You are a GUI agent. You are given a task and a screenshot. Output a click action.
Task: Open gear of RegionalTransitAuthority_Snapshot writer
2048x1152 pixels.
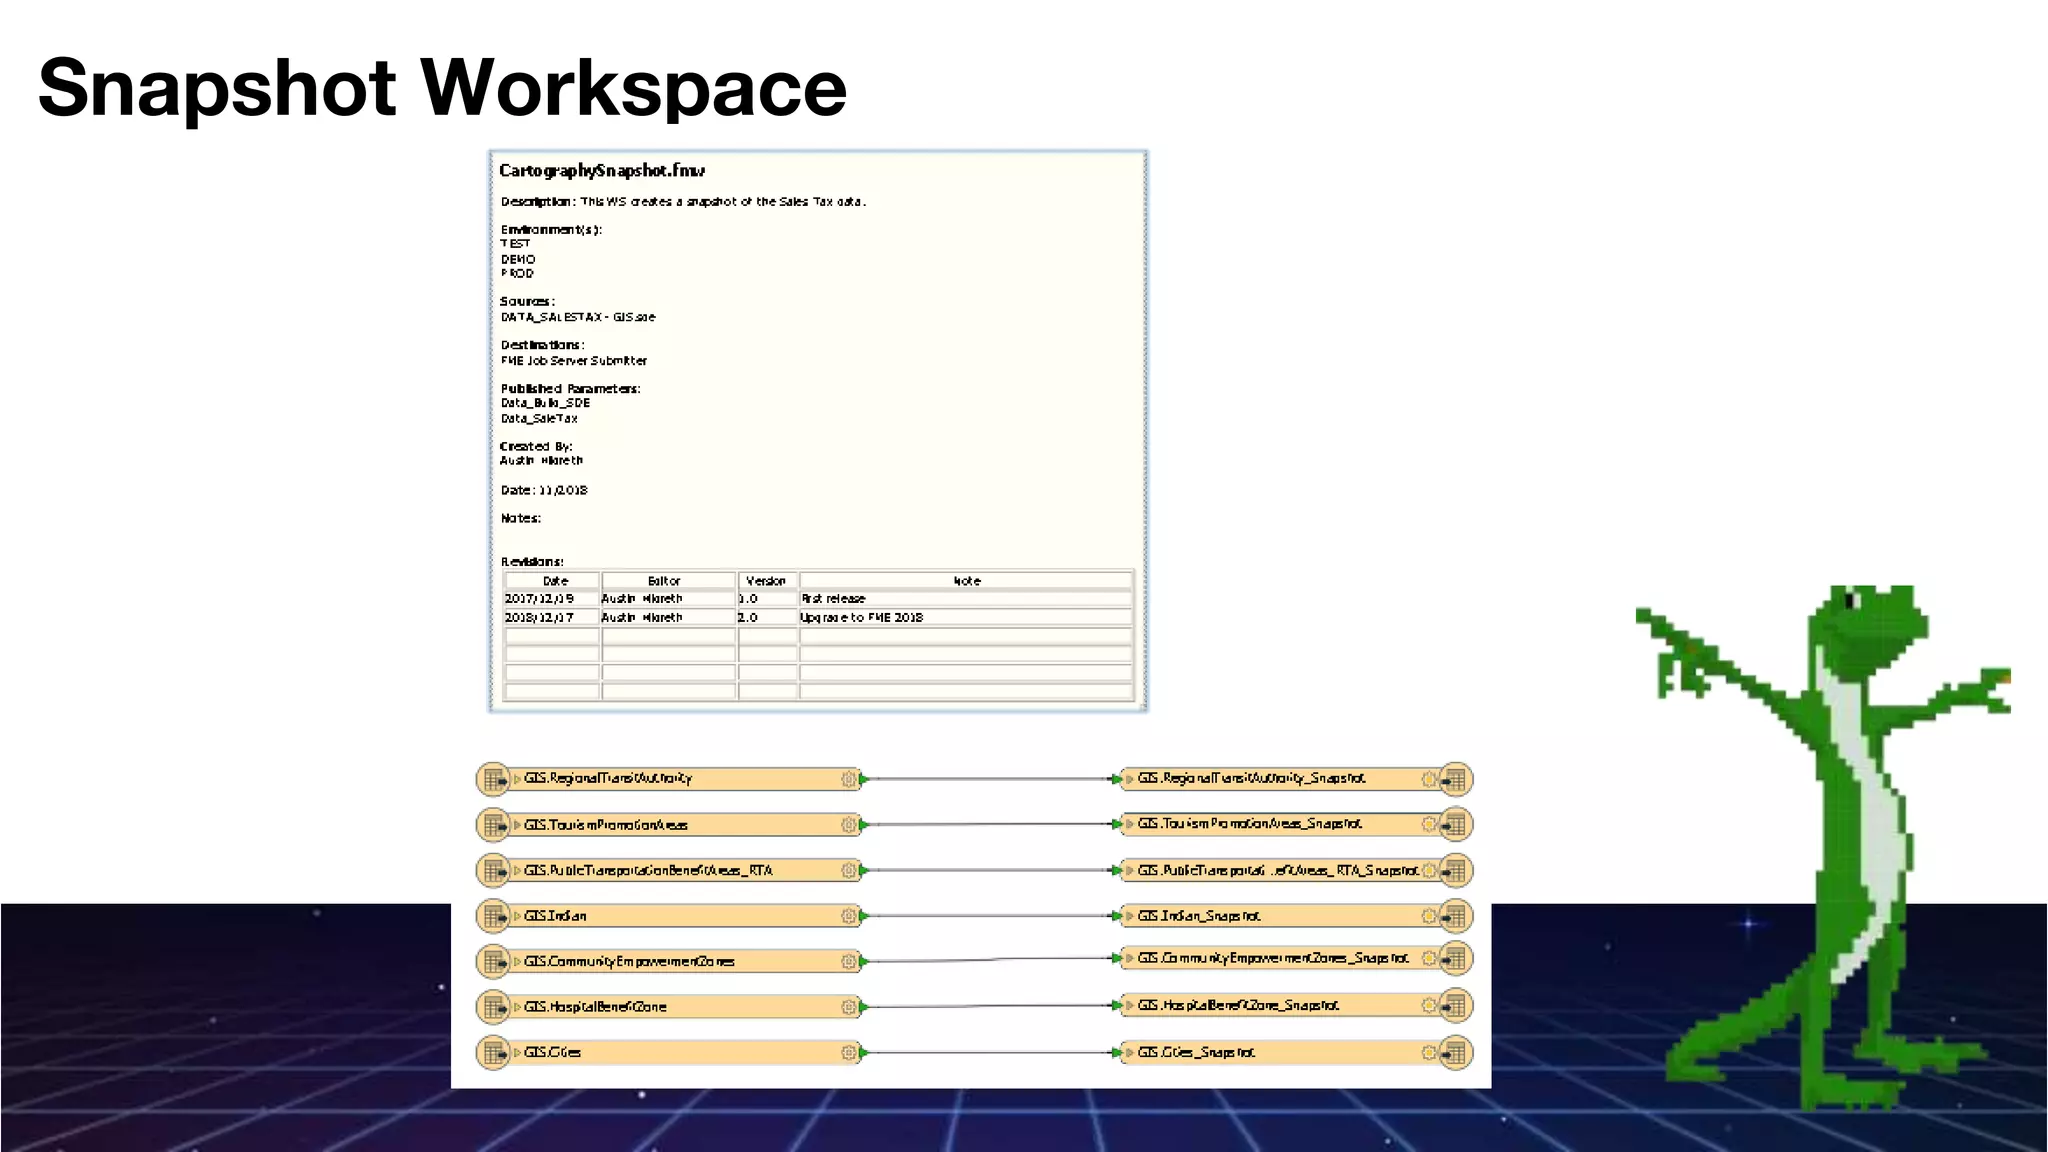[1429, 779]
